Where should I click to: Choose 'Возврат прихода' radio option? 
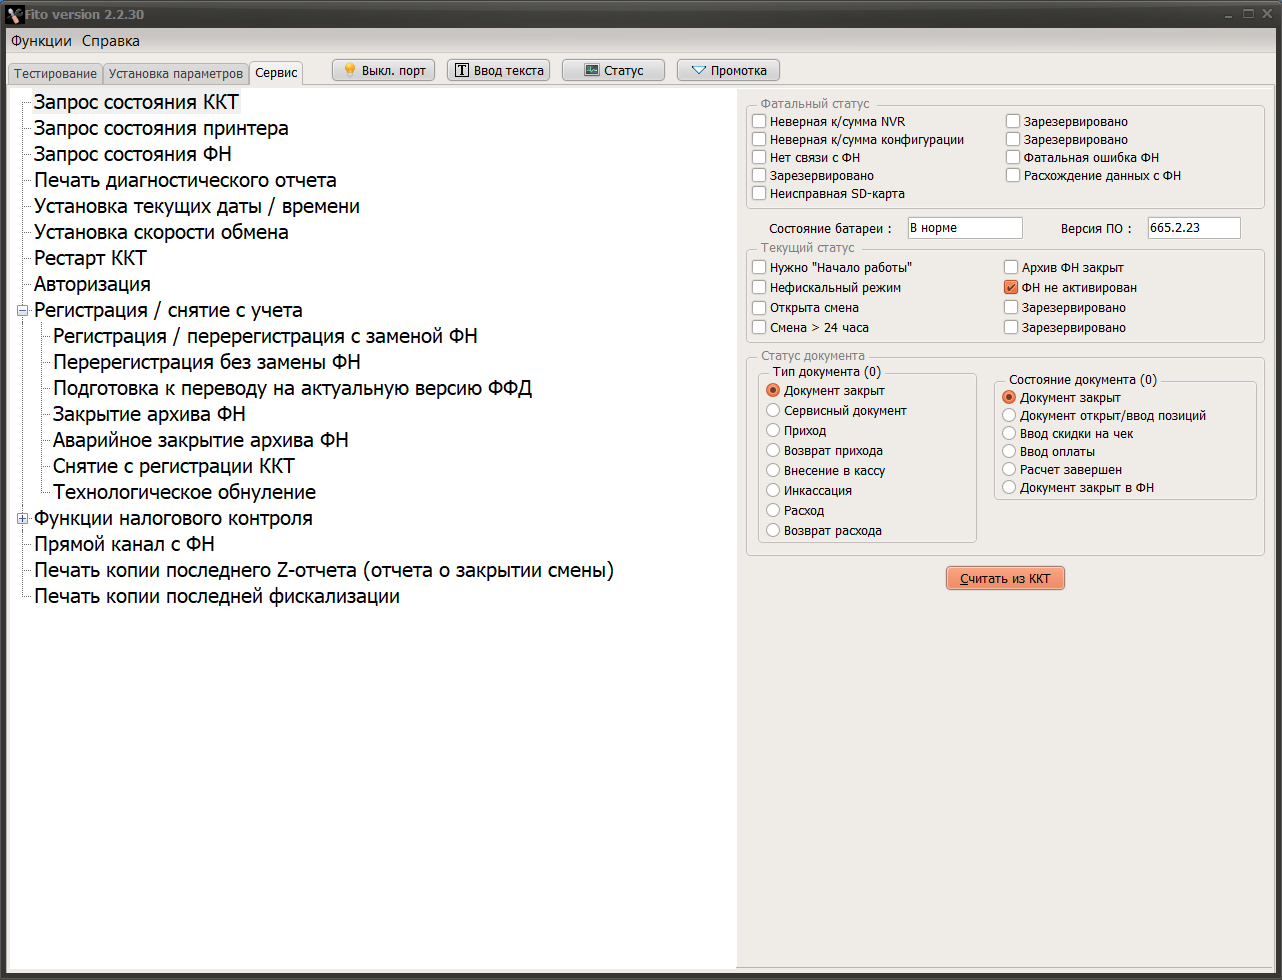[773, 451]
